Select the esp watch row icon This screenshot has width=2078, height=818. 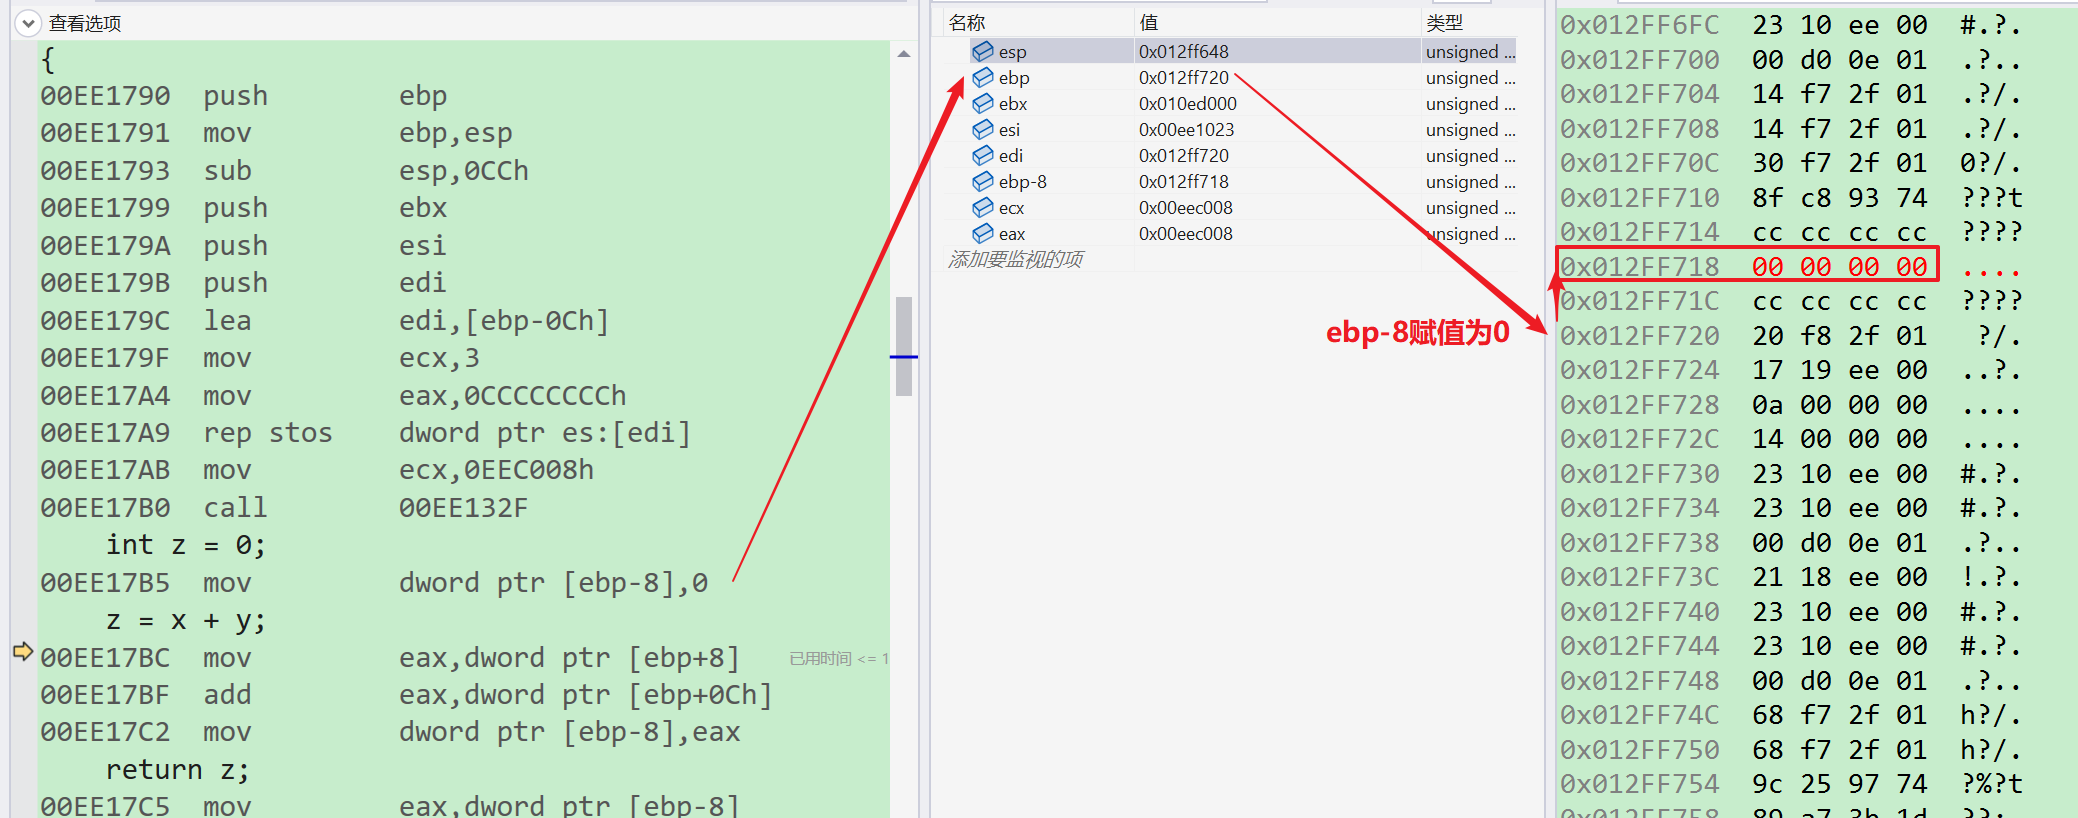pyautogui.click(x=983, y=51)
